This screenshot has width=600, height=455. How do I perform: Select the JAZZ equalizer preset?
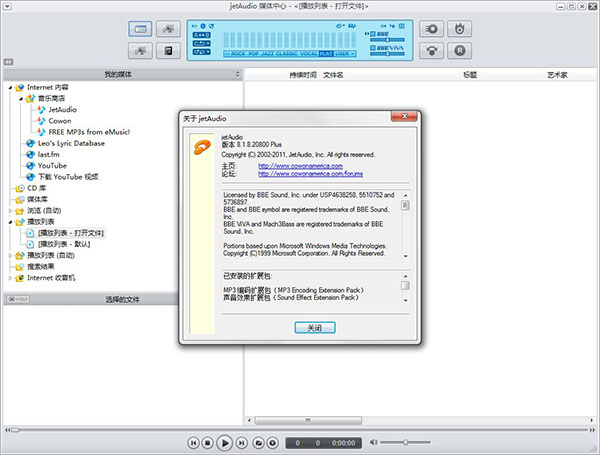point(269,54)
